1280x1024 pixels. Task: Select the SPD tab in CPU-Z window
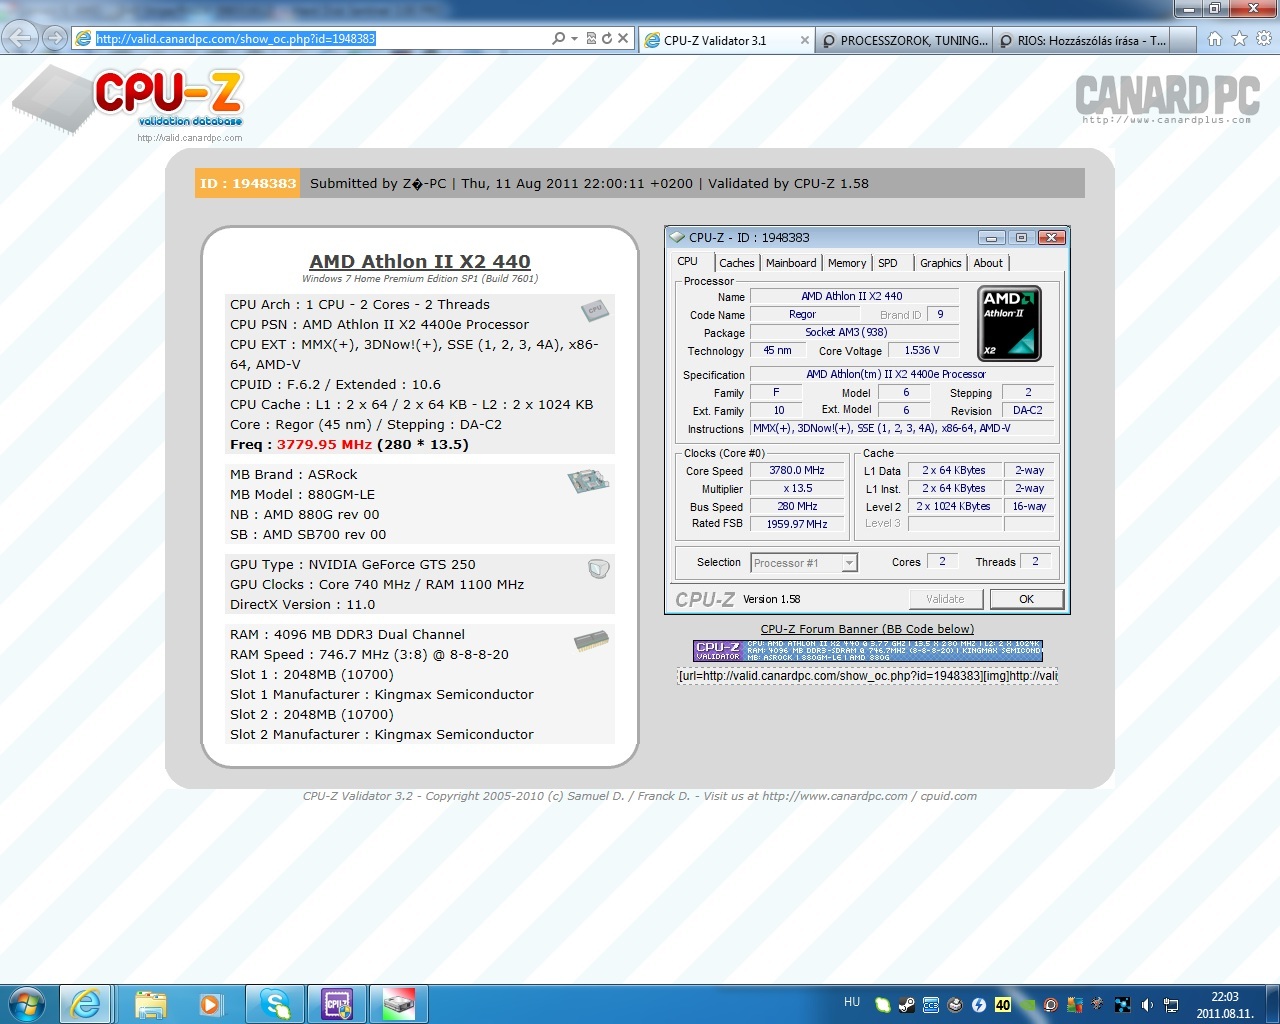point(888,263)
